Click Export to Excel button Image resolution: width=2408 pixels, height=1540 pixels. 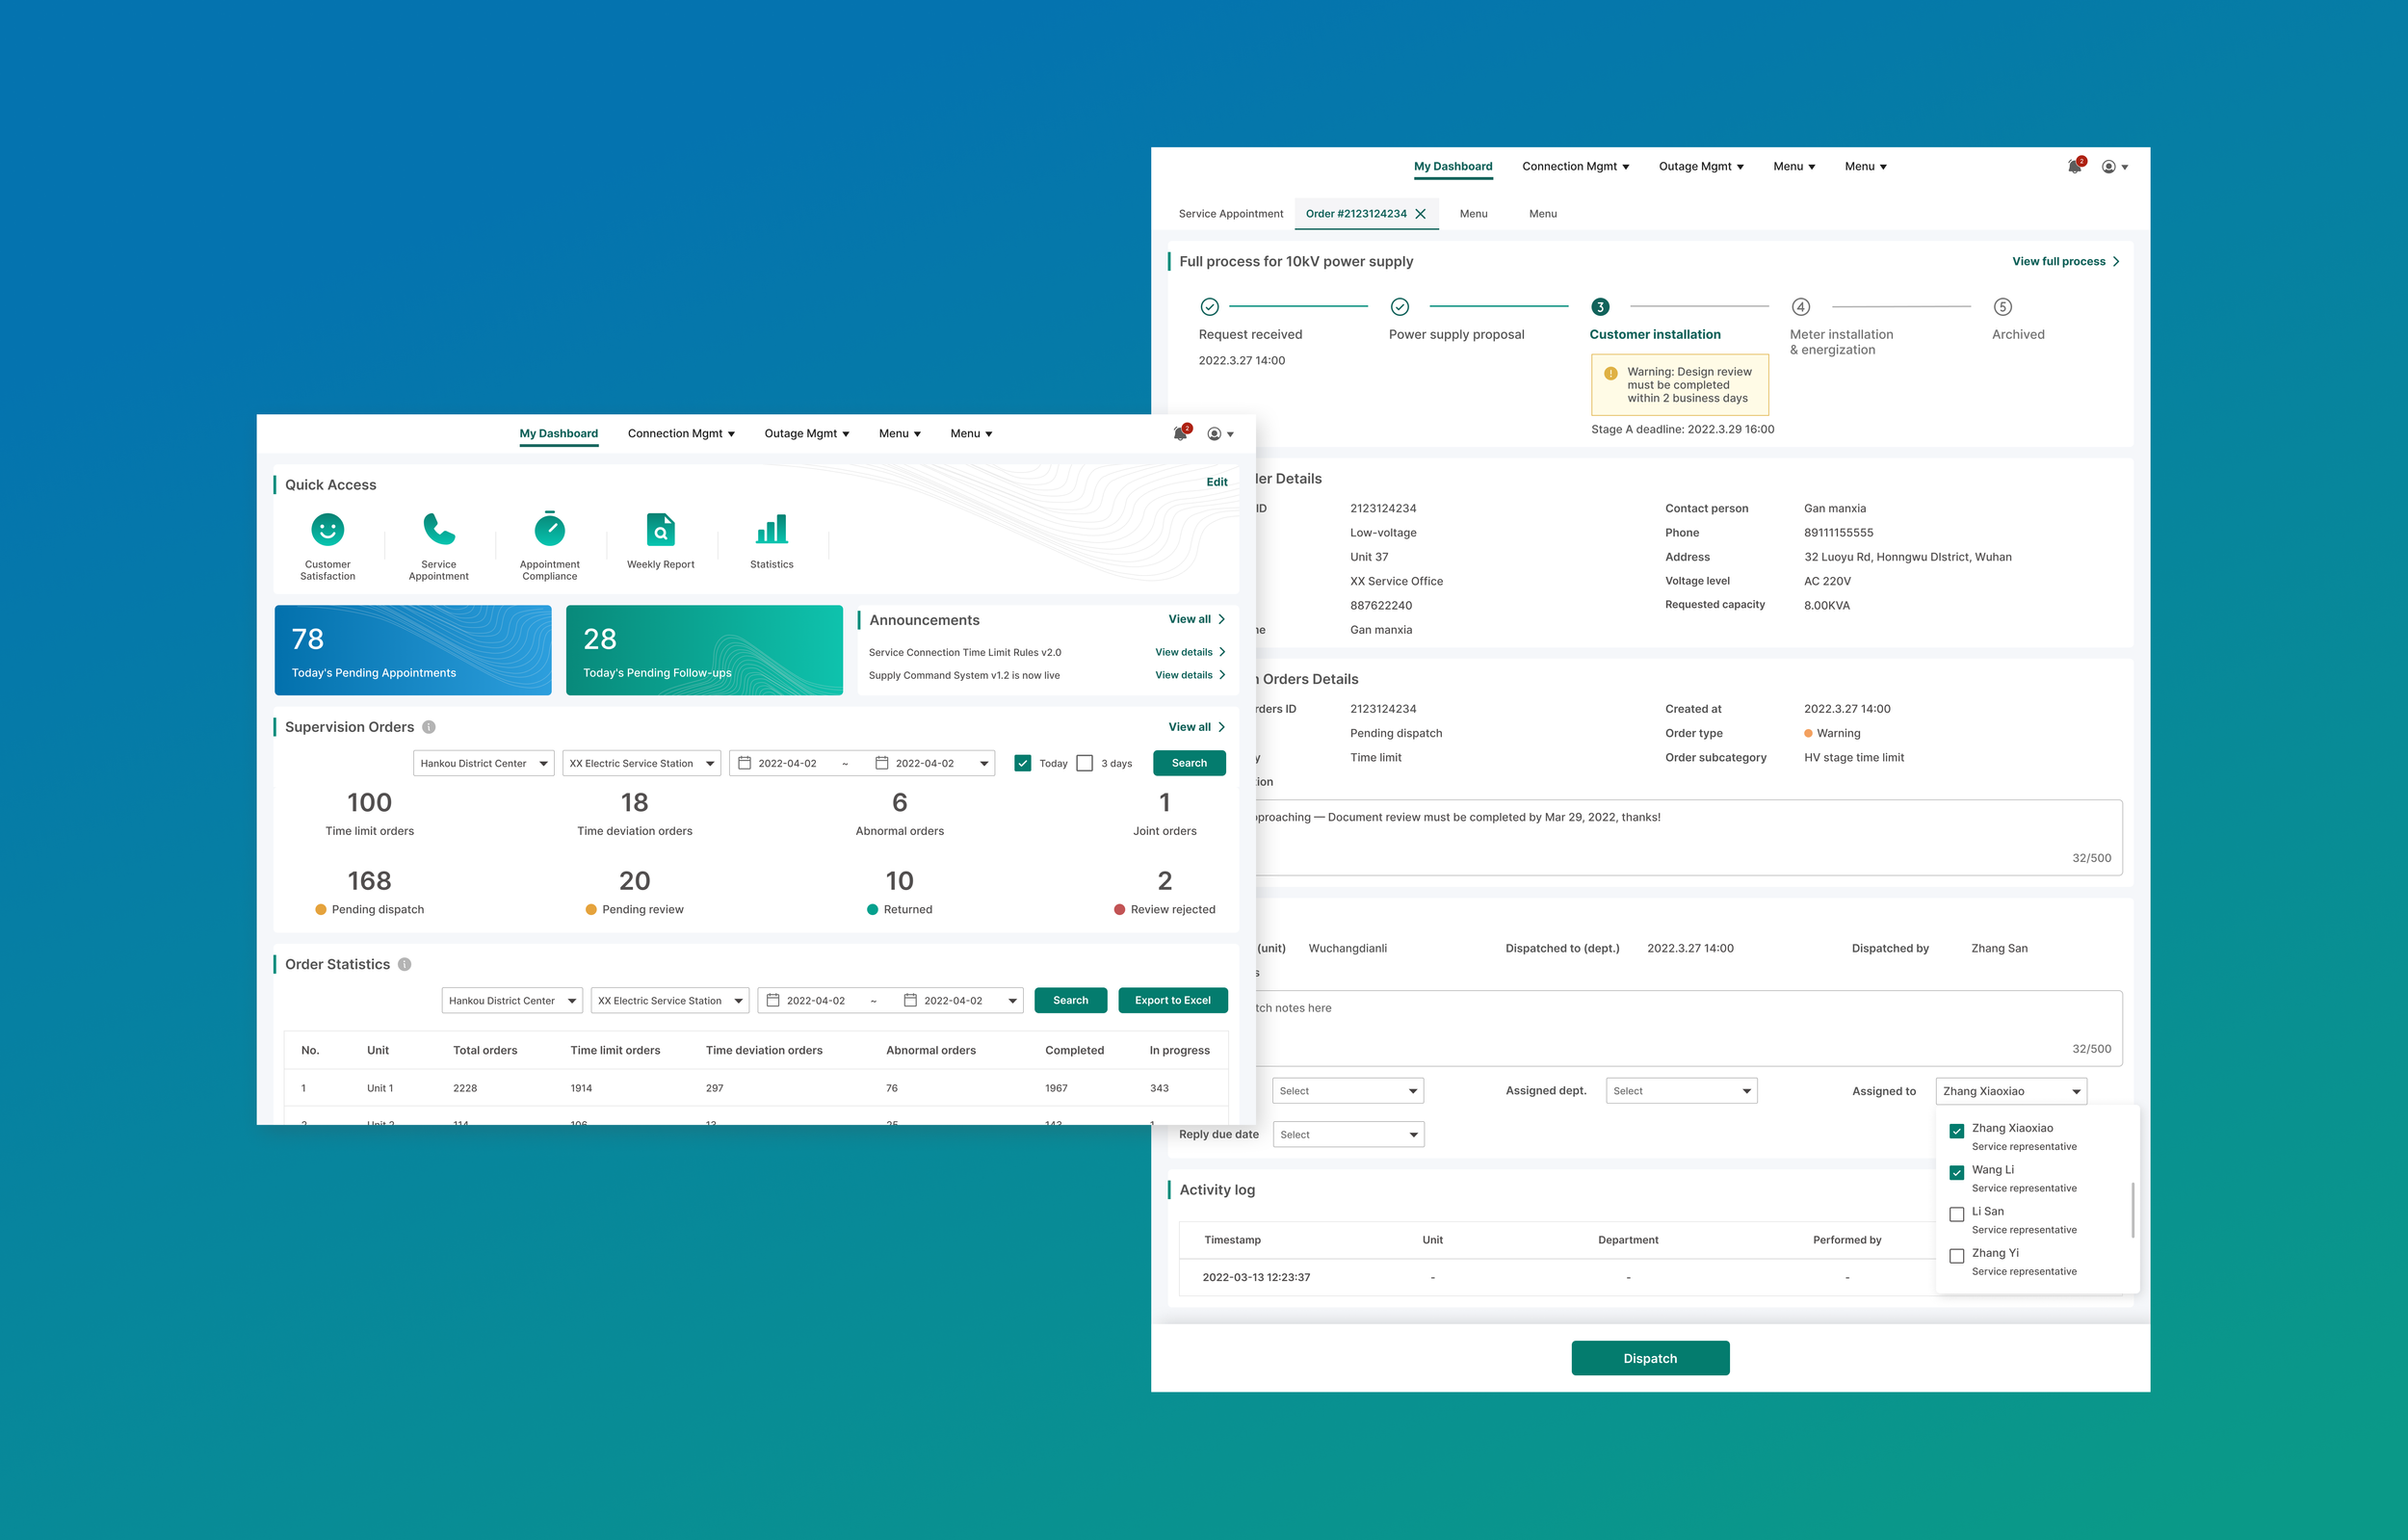point(1172,1000)
